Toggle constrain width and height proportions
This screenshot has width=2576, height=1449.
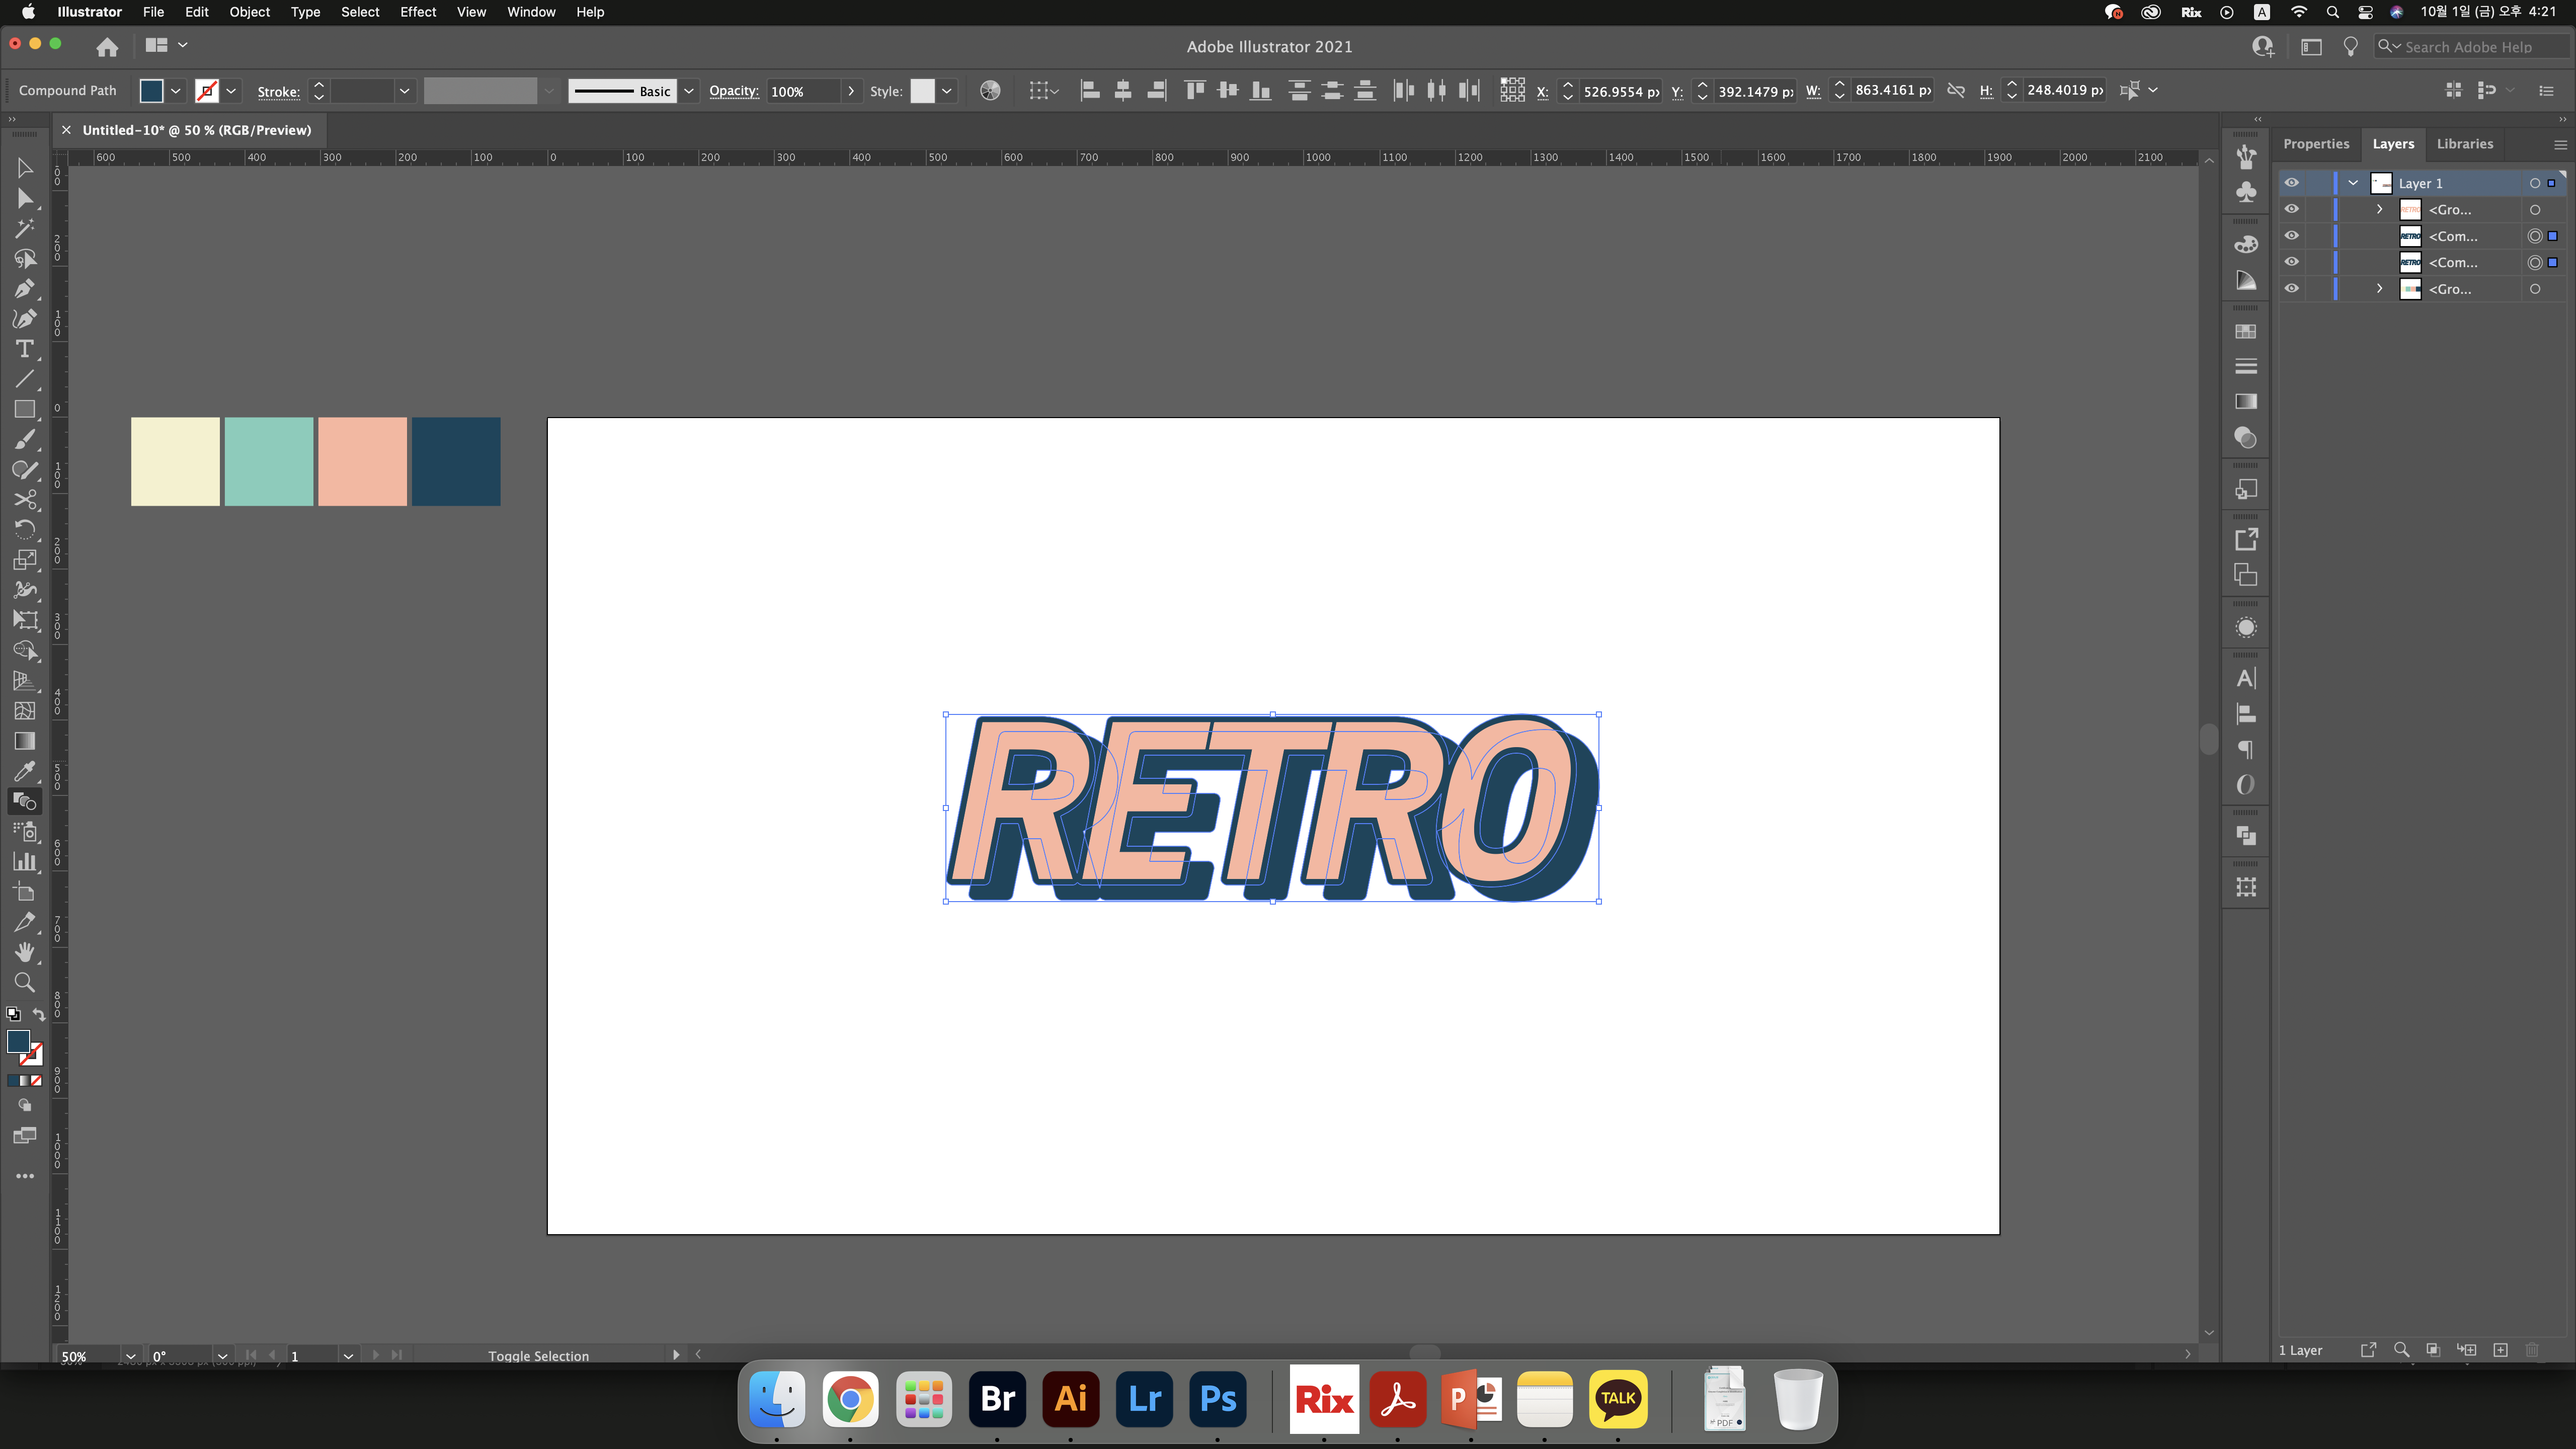1956,91
